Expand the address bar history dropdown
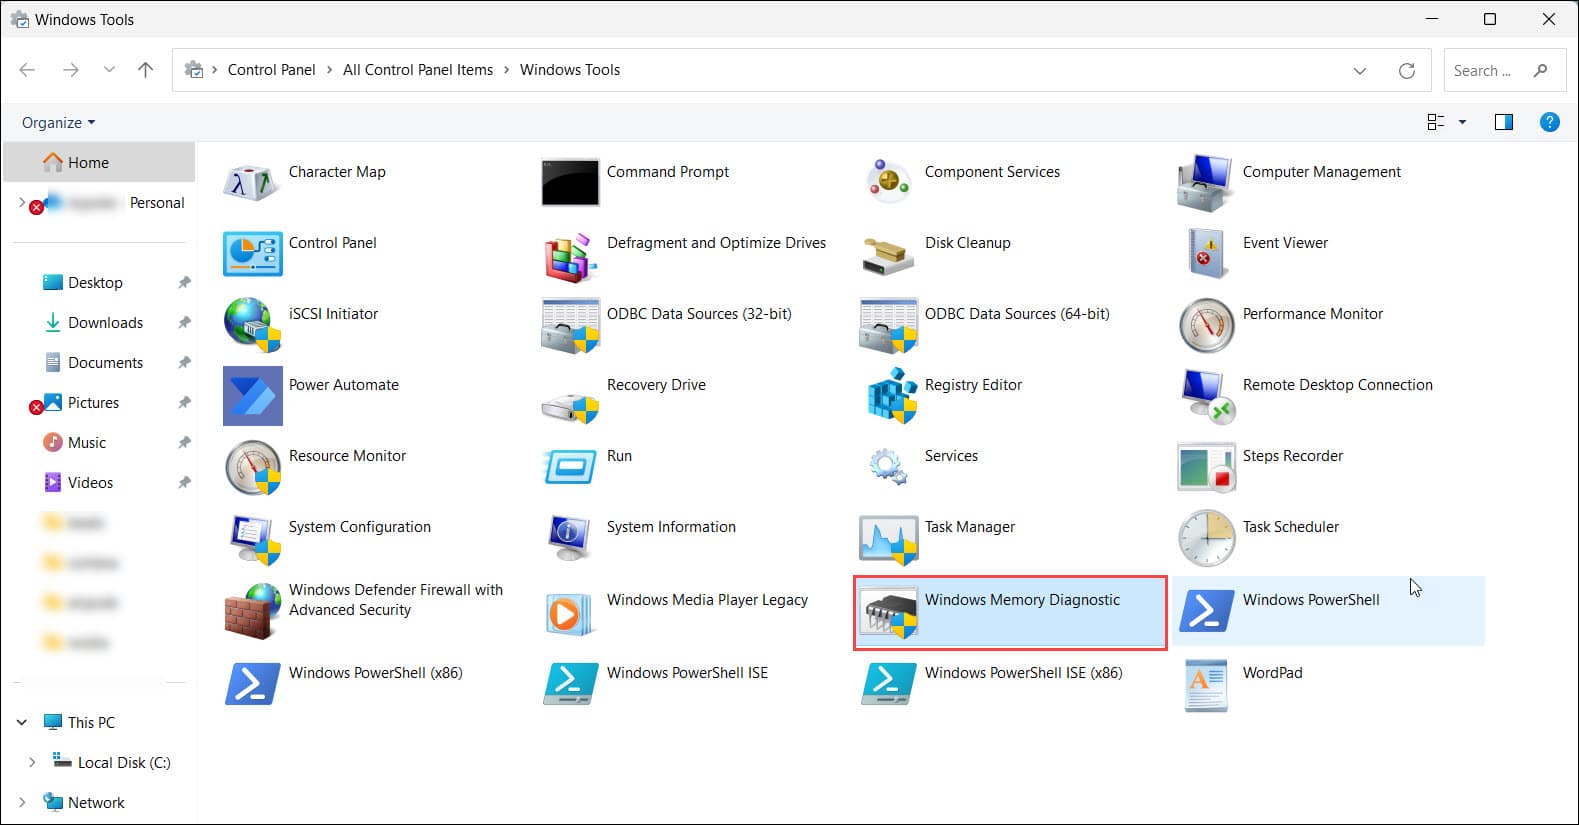 [1359, 71]
